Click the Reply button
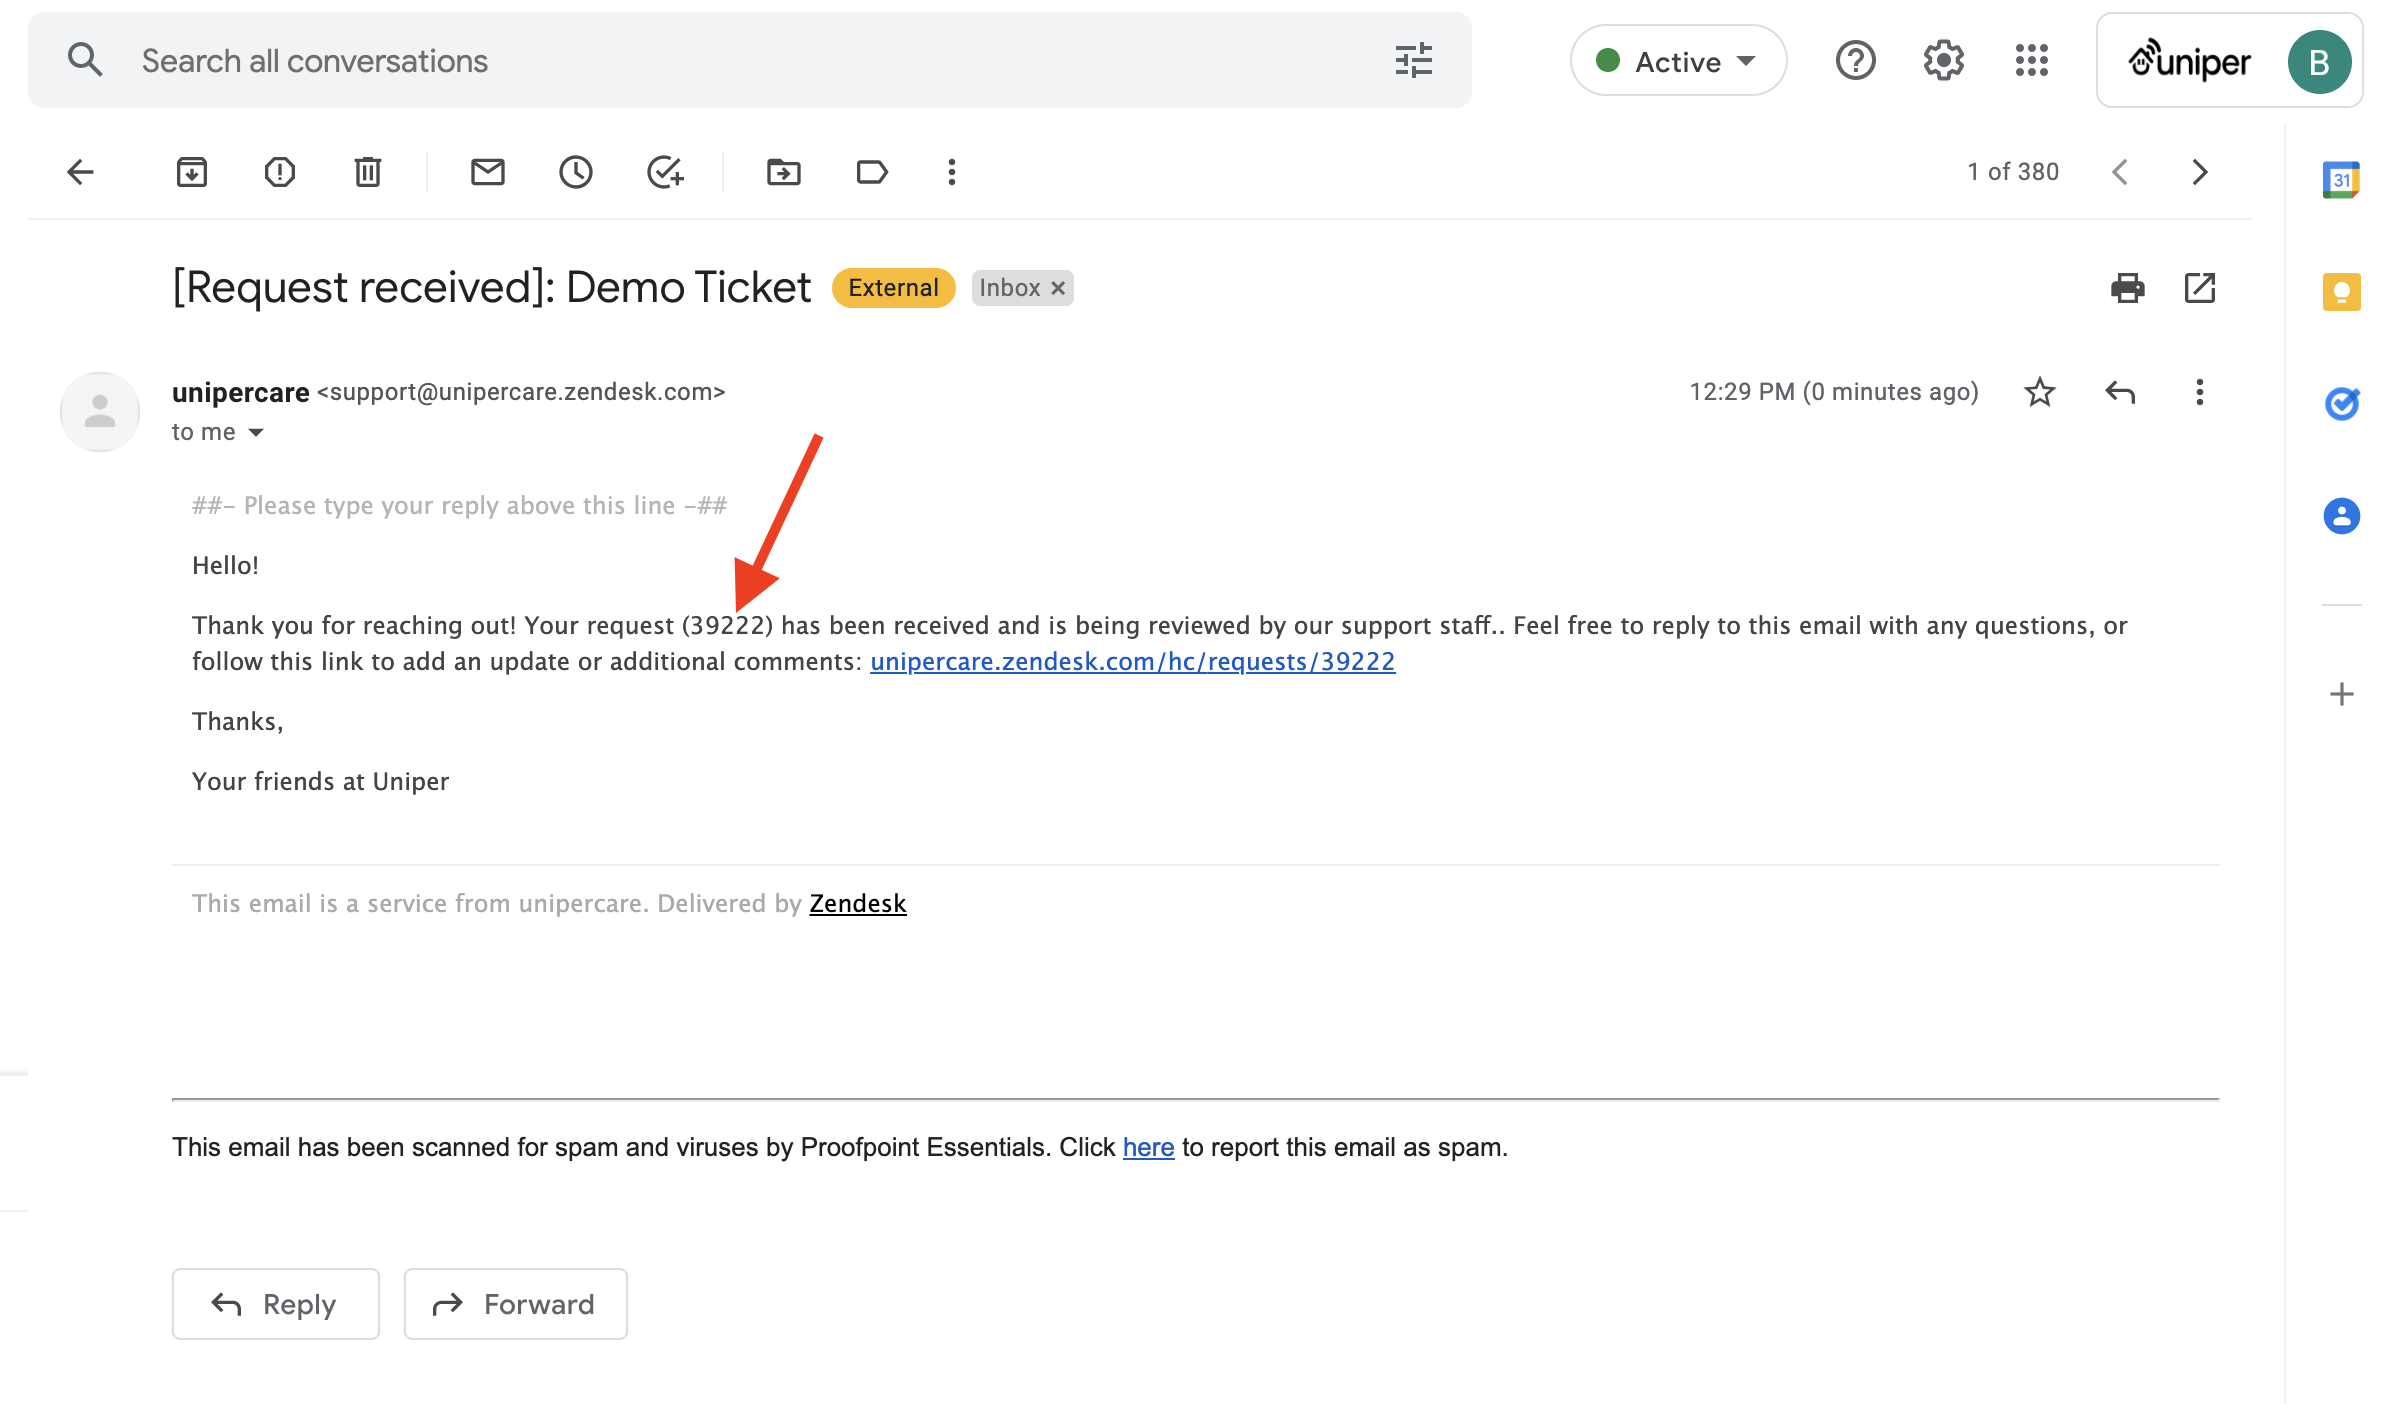Screen dimensions: 2396x1404 pyautogui.click(x=275, y=1304)
